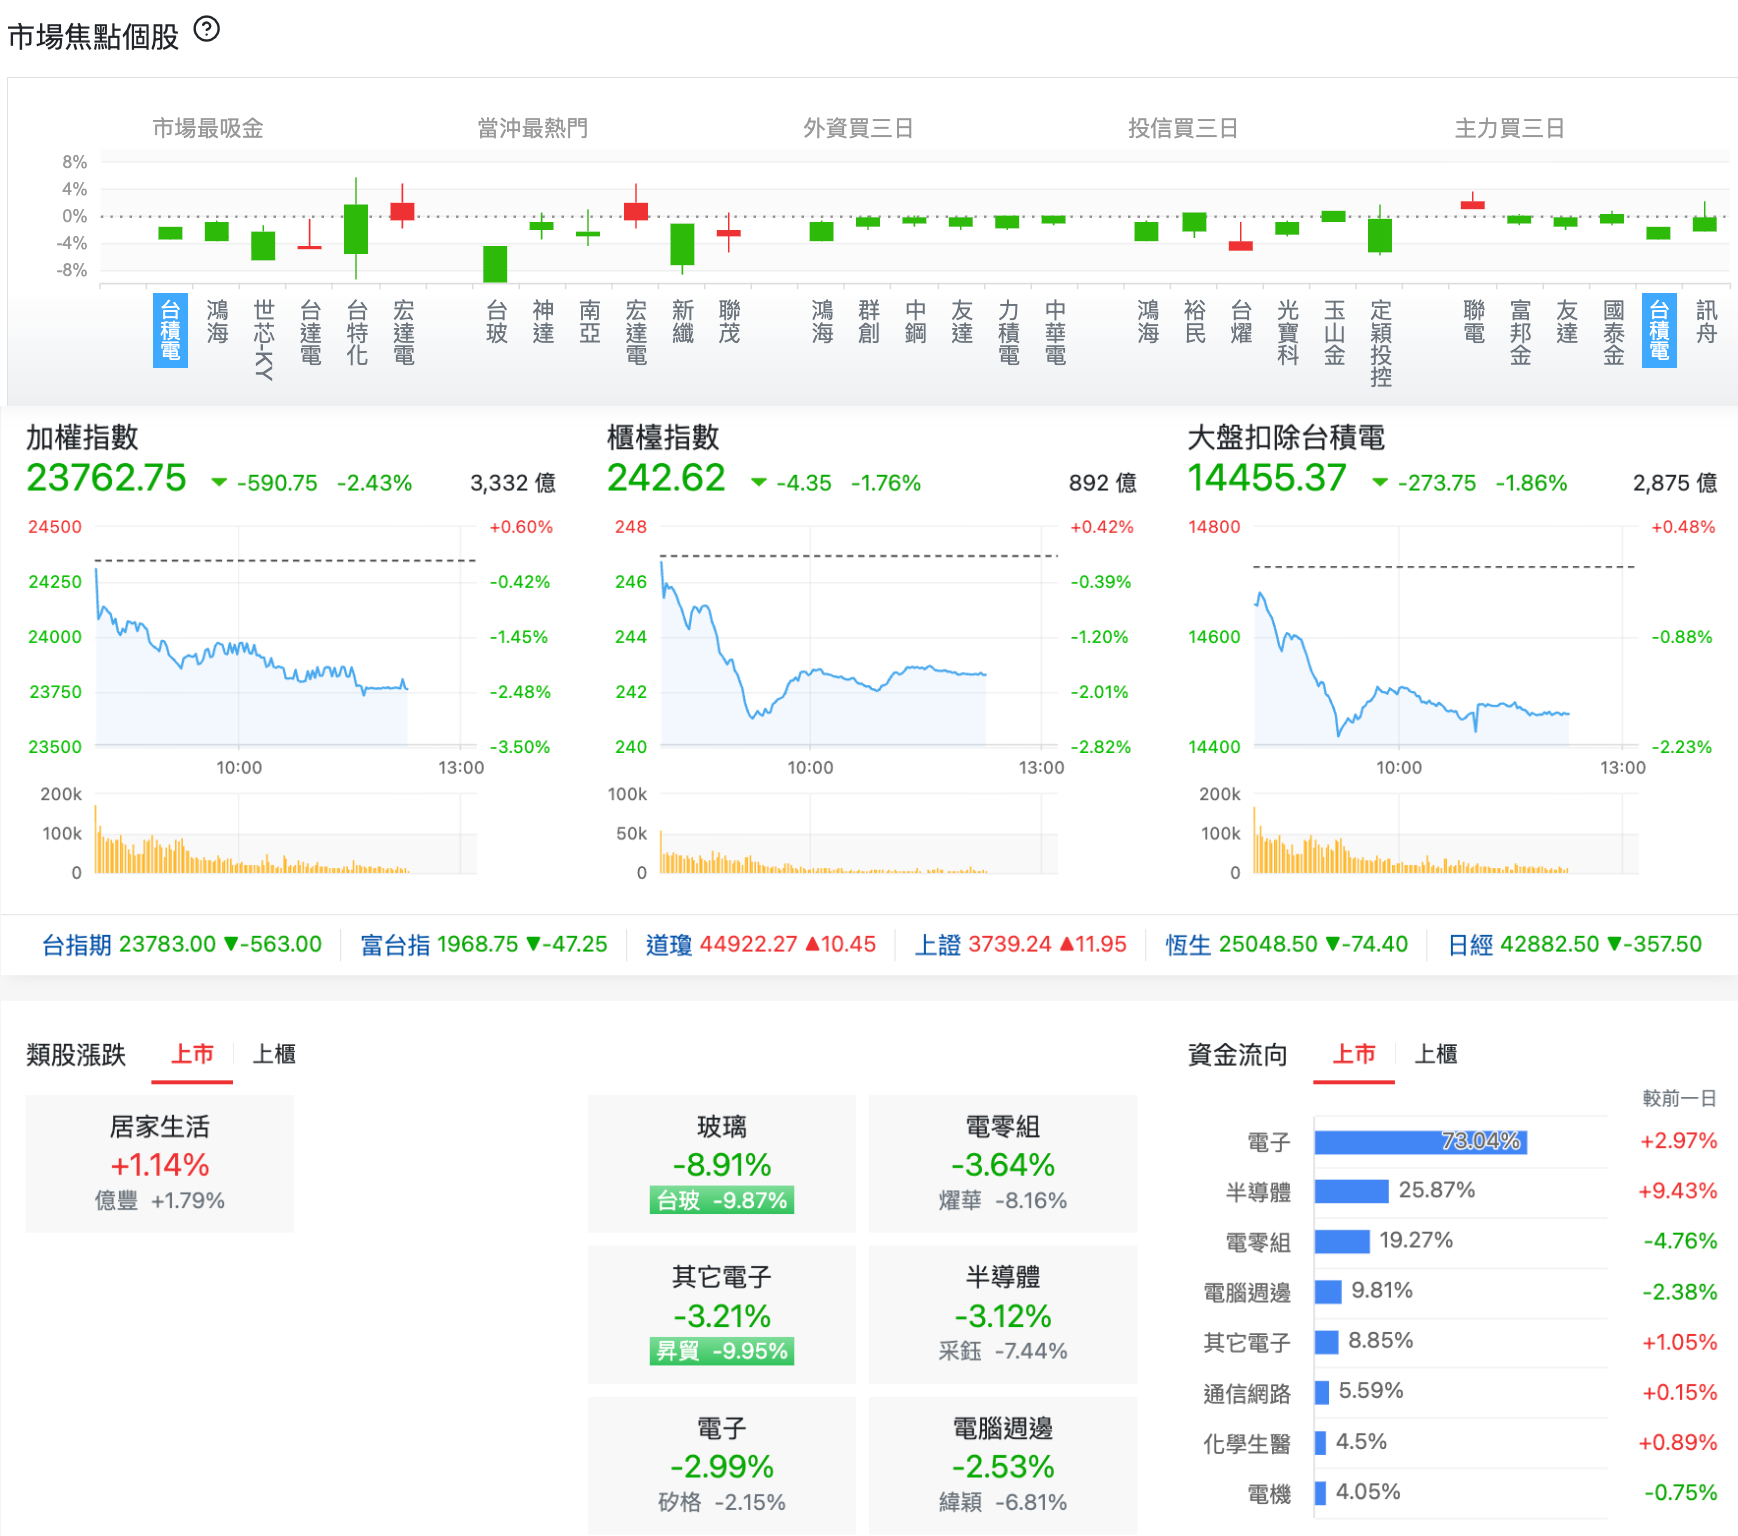Click the help question mark icon
This screenshot has width=1738, height=1536.
pos(206,29)
